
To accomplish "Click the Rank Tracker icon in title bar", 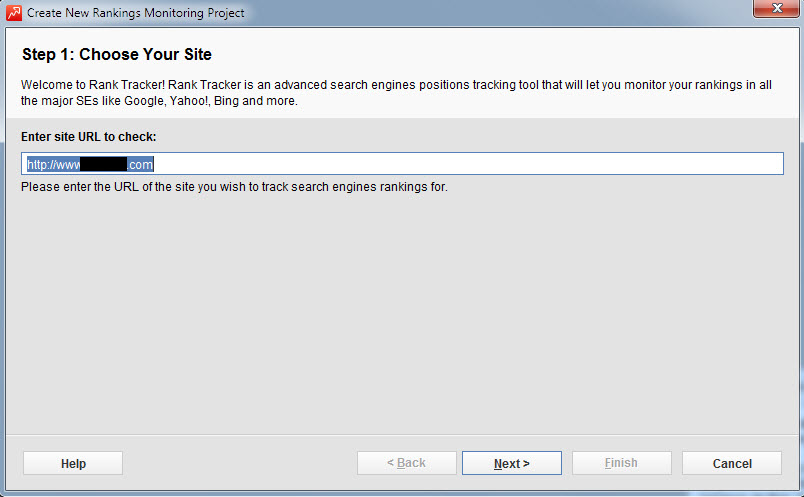I will 14,13.
